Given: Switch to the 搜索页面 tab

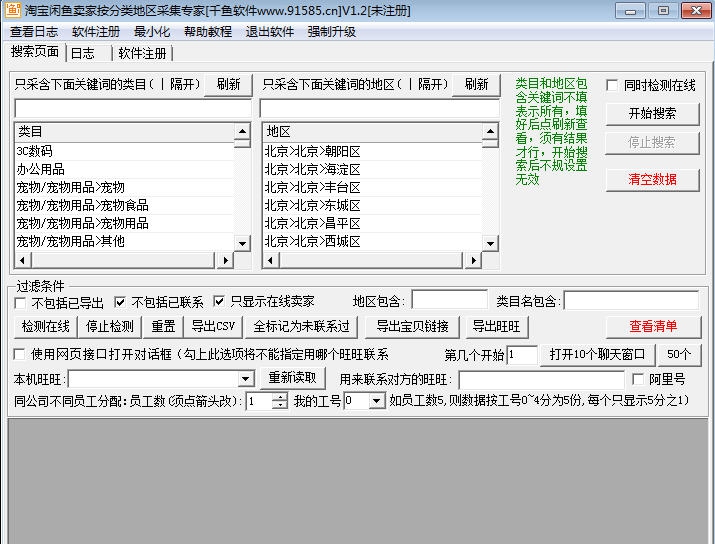Looking at the screenshot, I should pos(35,52).
